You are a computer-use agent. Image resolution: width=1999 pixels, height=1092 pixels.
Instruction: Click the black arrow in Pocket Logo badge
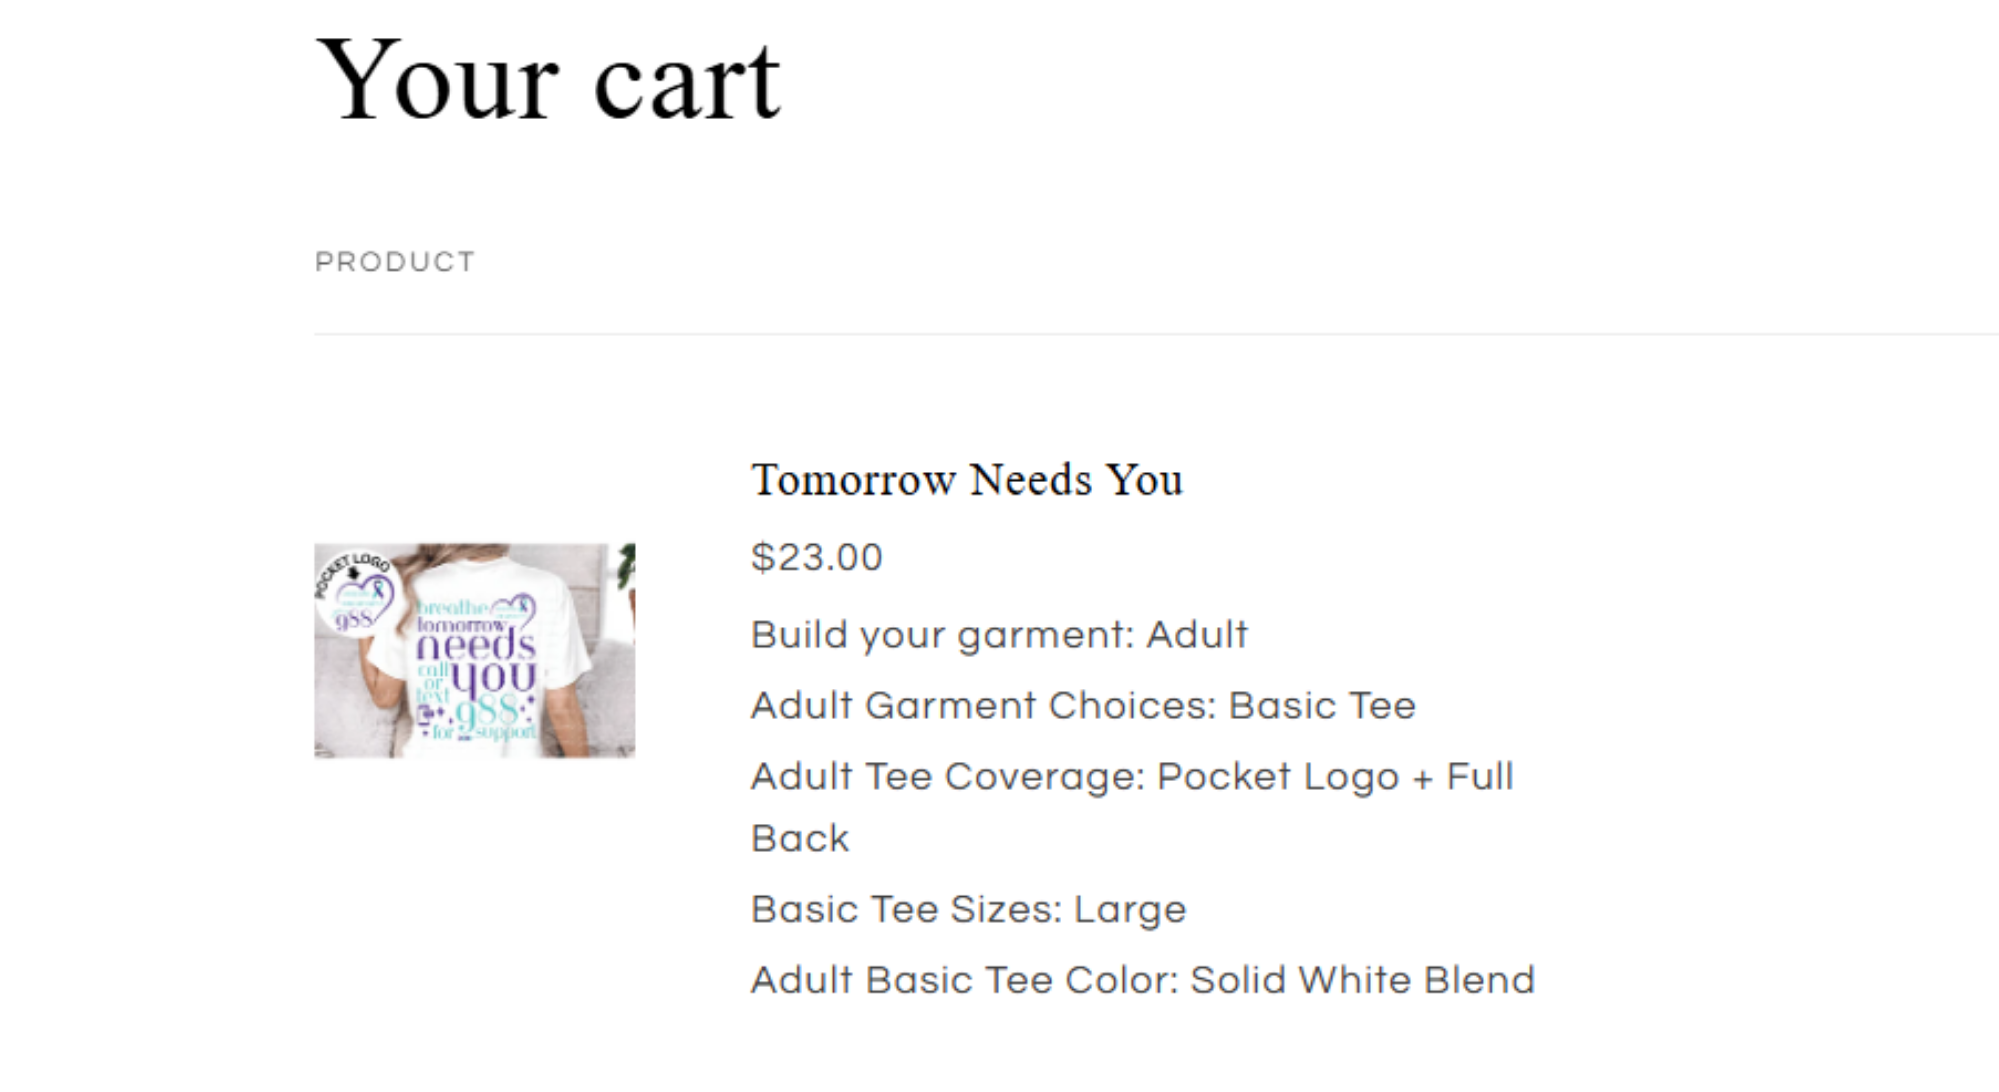tap(353, 574)
